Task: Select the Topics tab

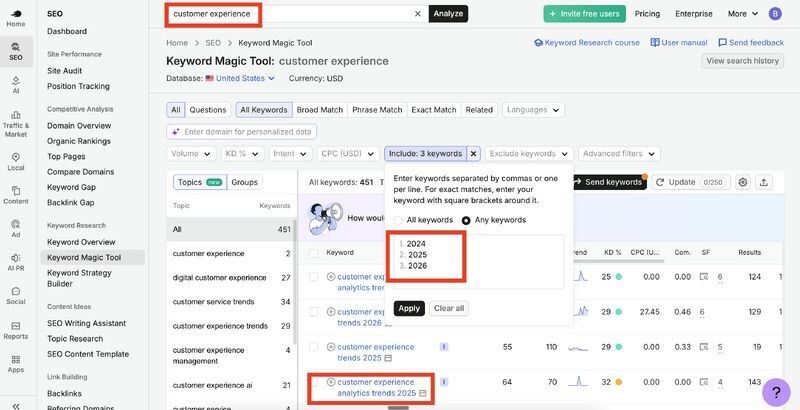Action: tap(200, 182)
